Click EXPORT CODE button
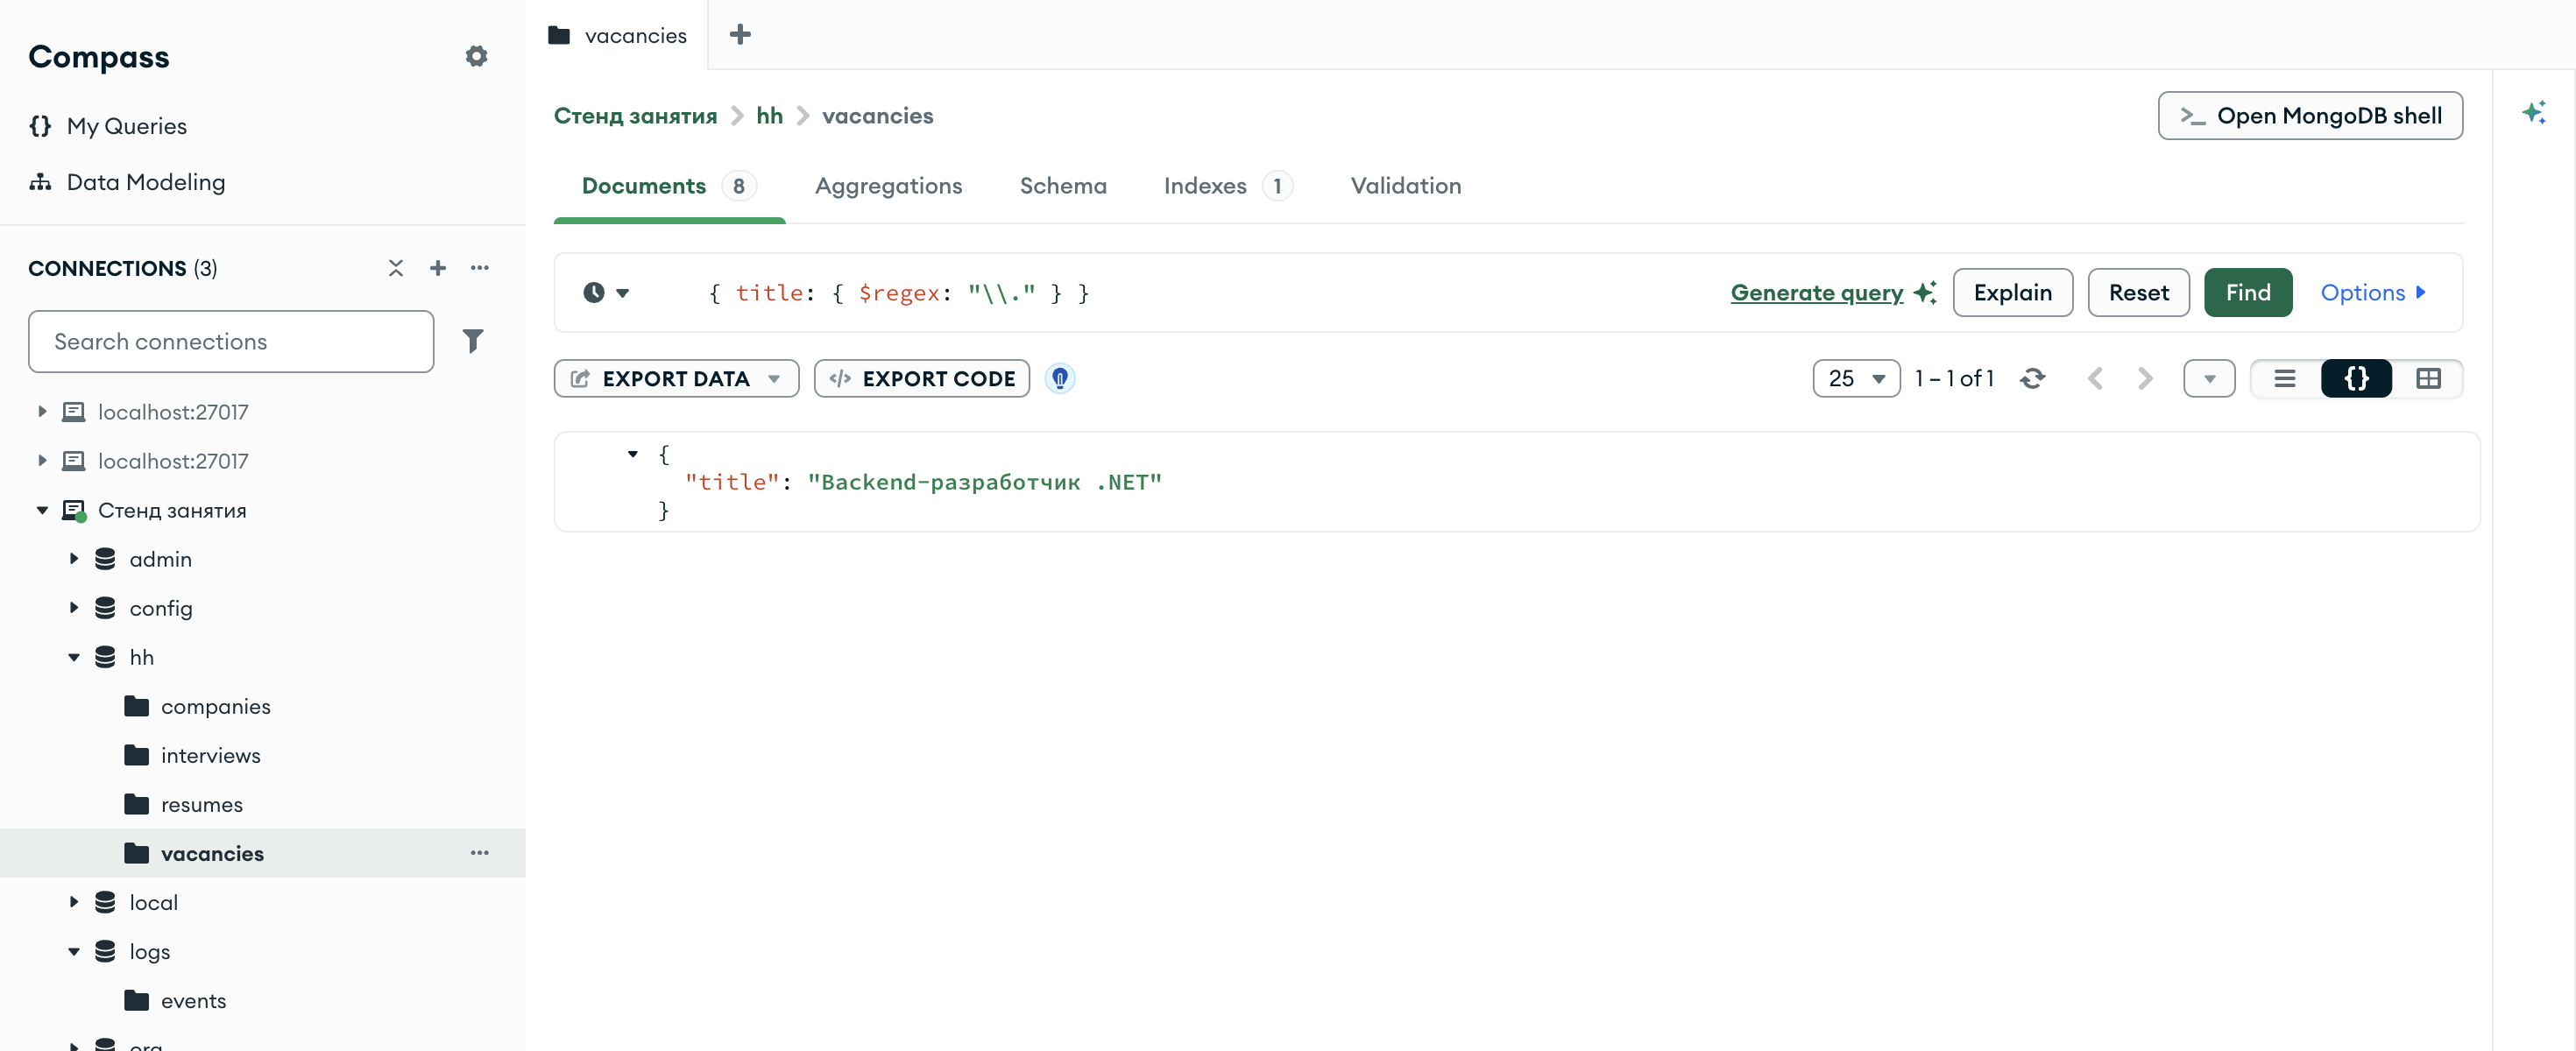The width and height of the screenshot is (2576, 1051). 921,378
